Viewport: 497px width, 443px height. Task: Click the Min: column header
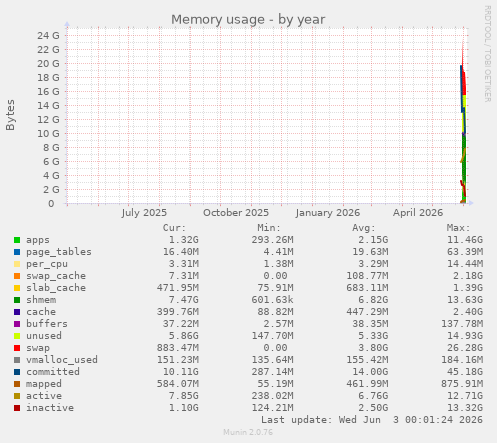click(269, 228)
